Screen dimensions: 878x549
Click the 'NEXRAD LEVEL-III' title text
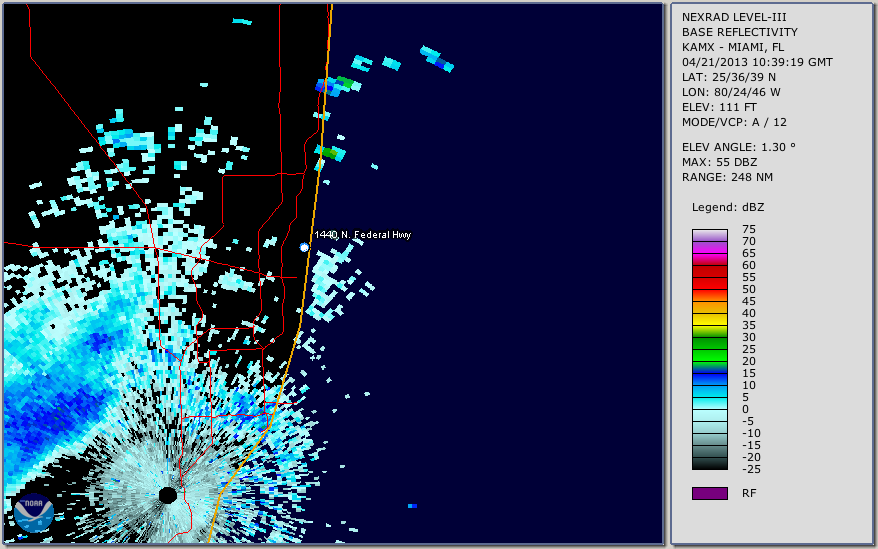[734, 17]
